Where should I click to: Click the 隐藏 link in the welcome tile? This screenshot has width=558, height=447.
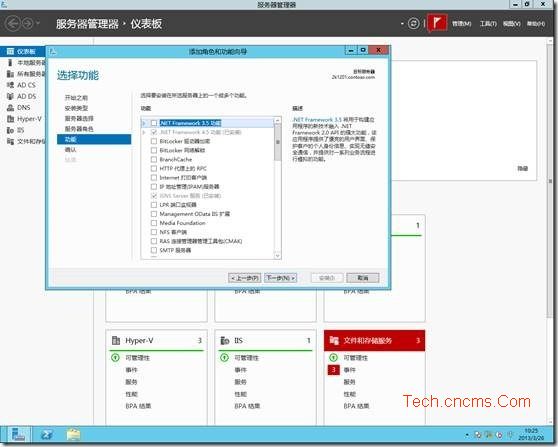[x=522, y=168]
